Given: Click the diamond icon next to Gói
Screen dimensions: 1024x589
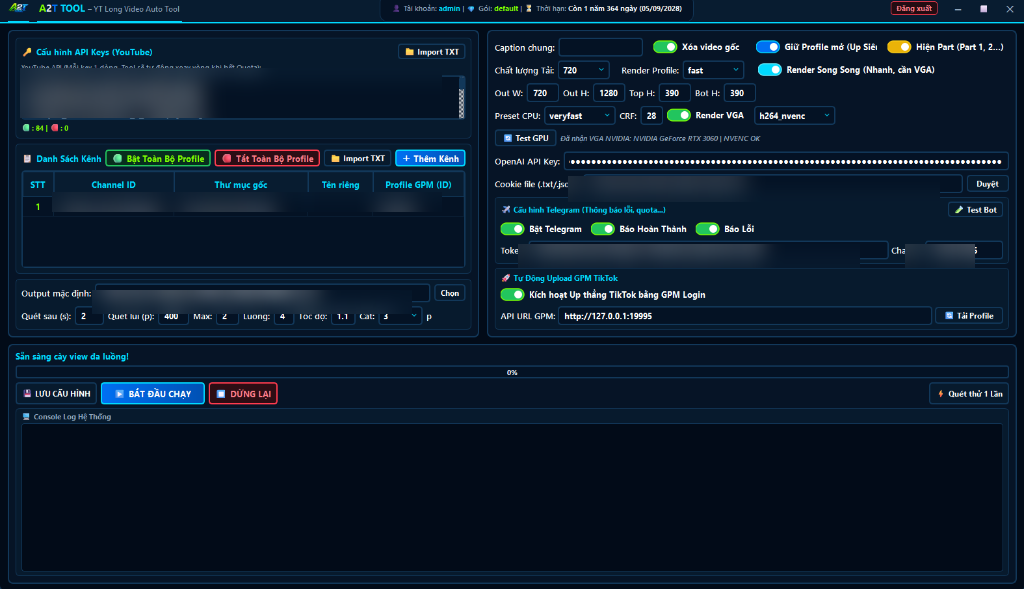Looking at the screenshot, I should click(x=471, y=8).
